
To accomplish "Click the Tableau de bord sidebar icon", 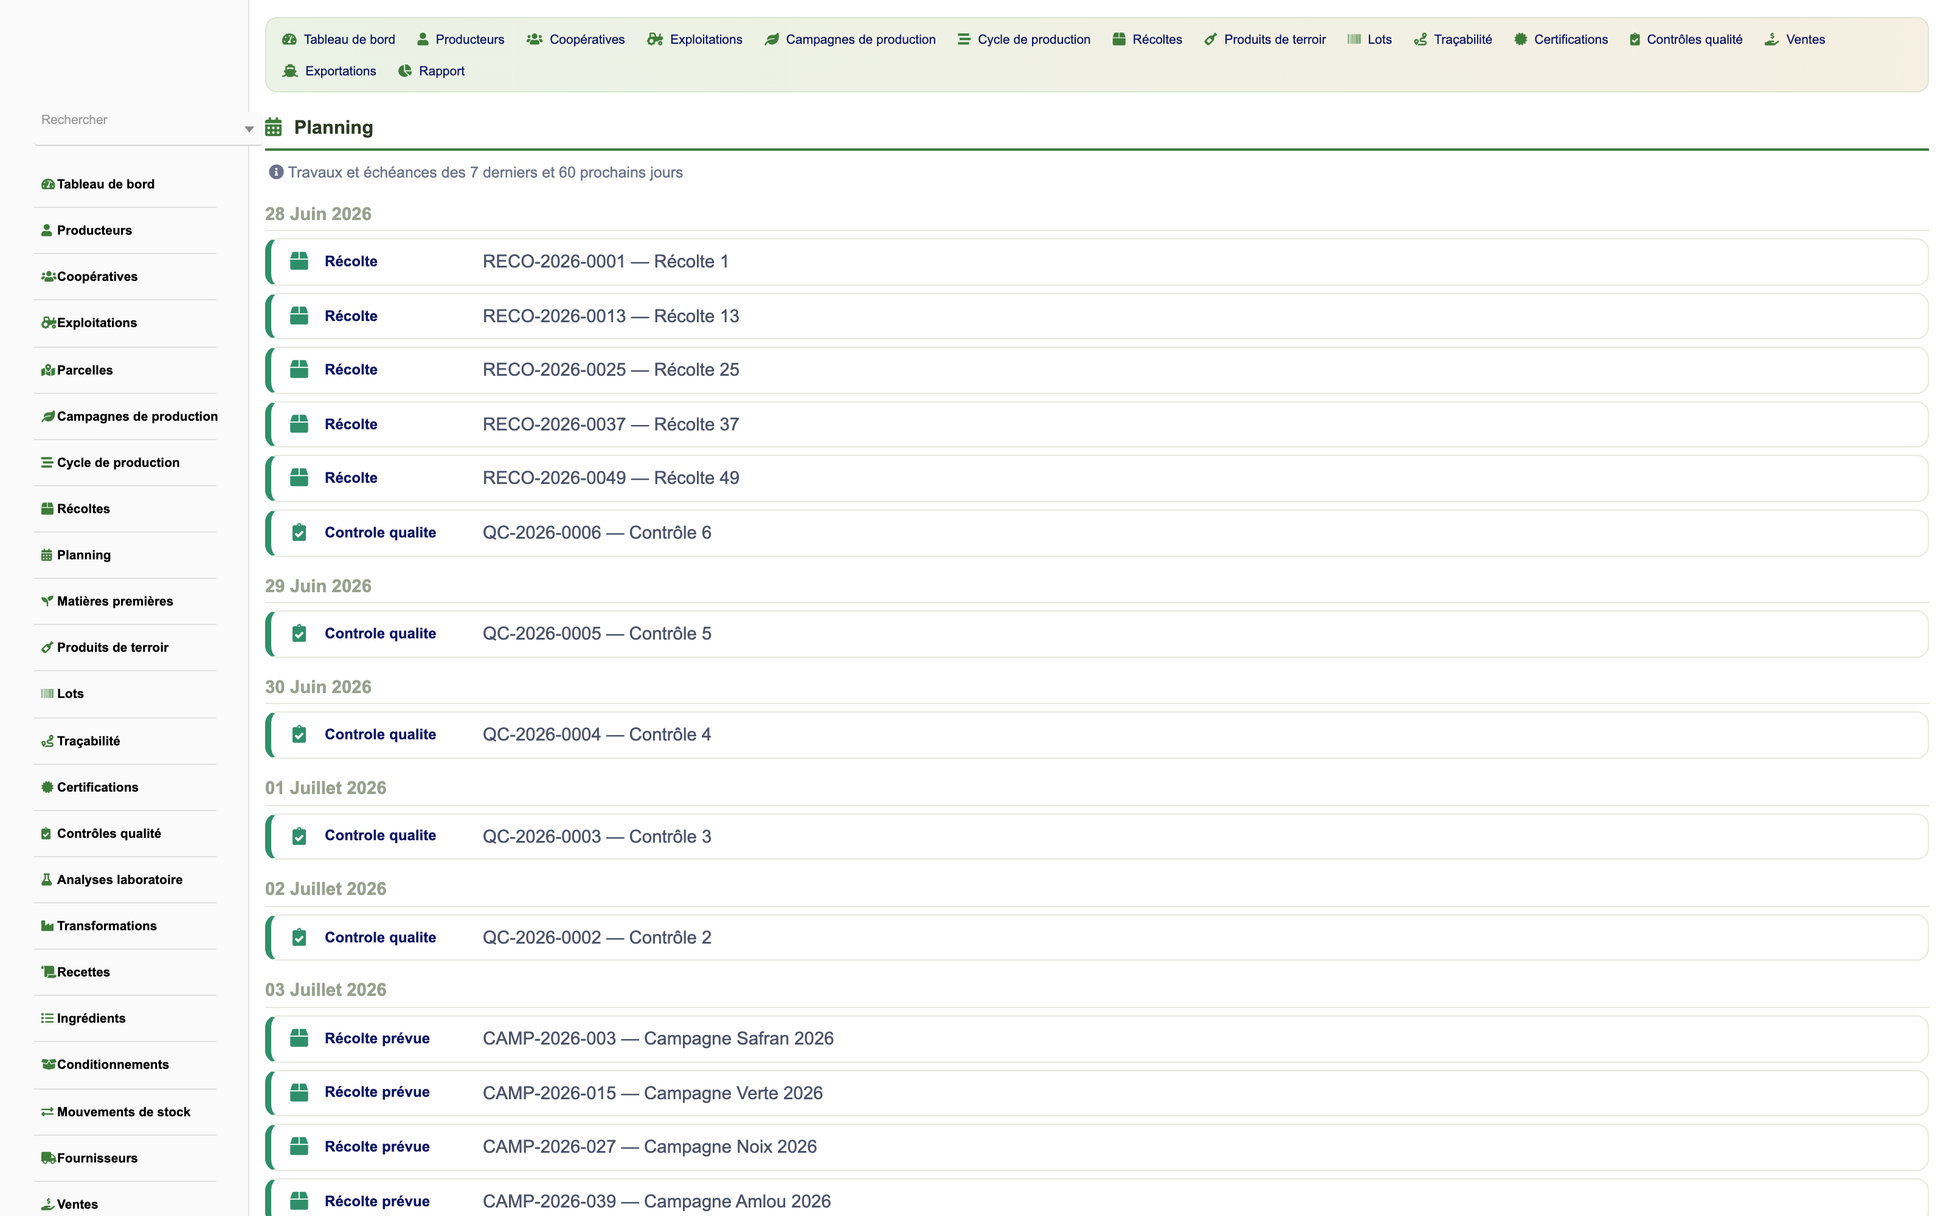I will (47, 184).
